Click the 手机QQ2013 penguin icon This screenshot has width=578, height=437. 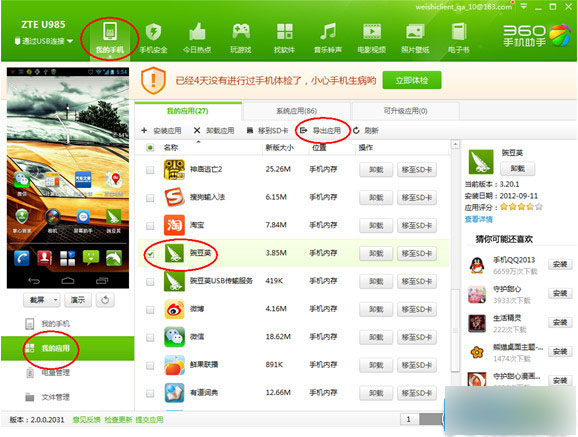click(x=477, y=265)
